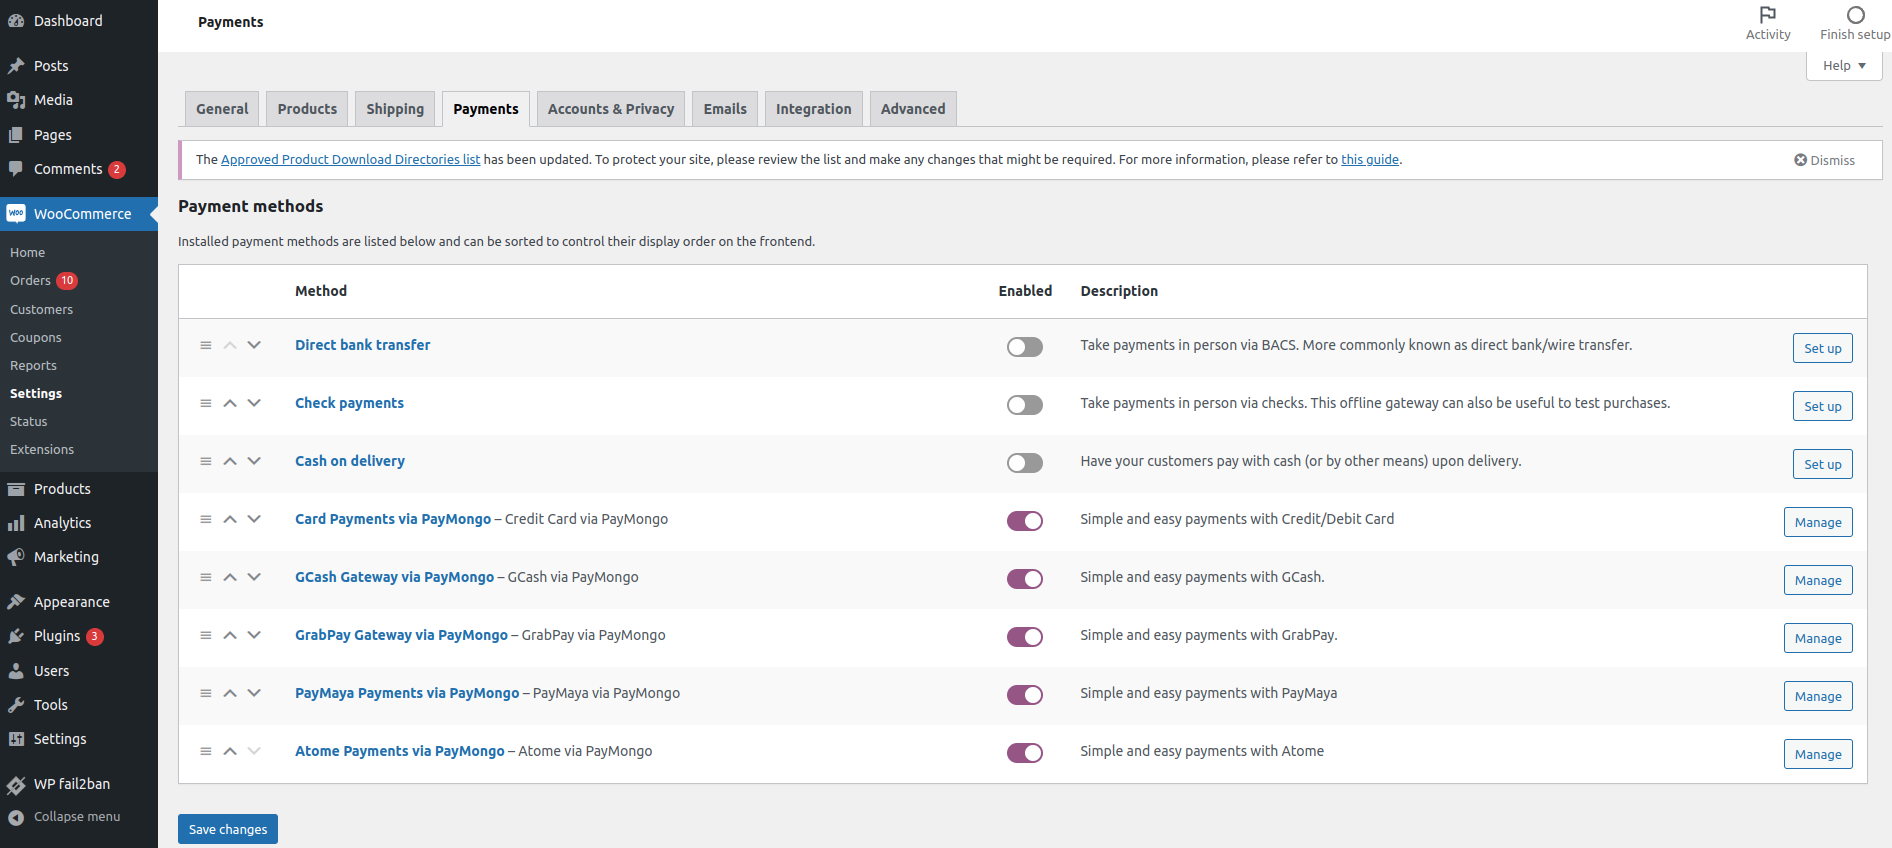The width and height of the screenshot is (1892, 848).
Task: Grab the Check payments drag handle
Action: (x=206, y=403)
